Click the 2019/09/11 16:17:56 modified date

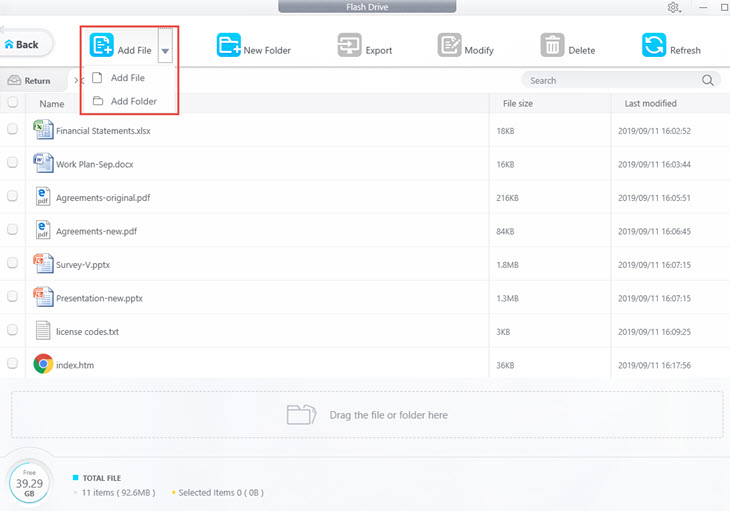pos(654,365)
